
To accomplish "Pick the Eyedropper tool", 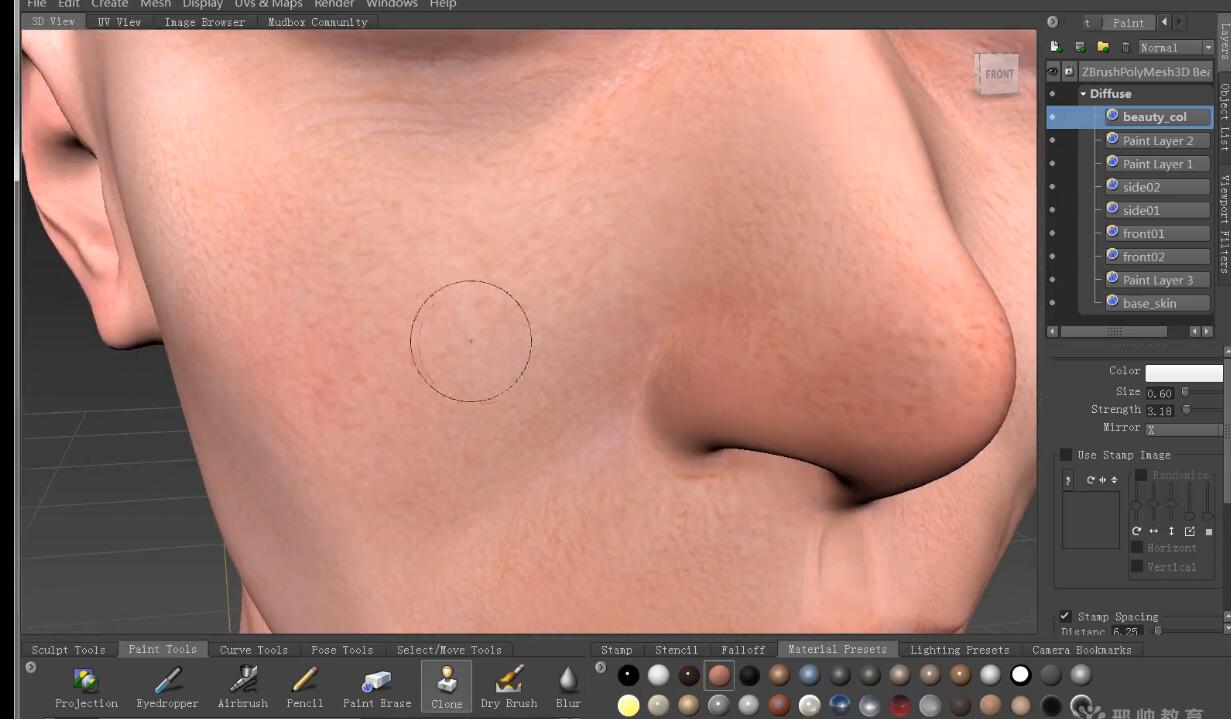I will pos(167,683).
